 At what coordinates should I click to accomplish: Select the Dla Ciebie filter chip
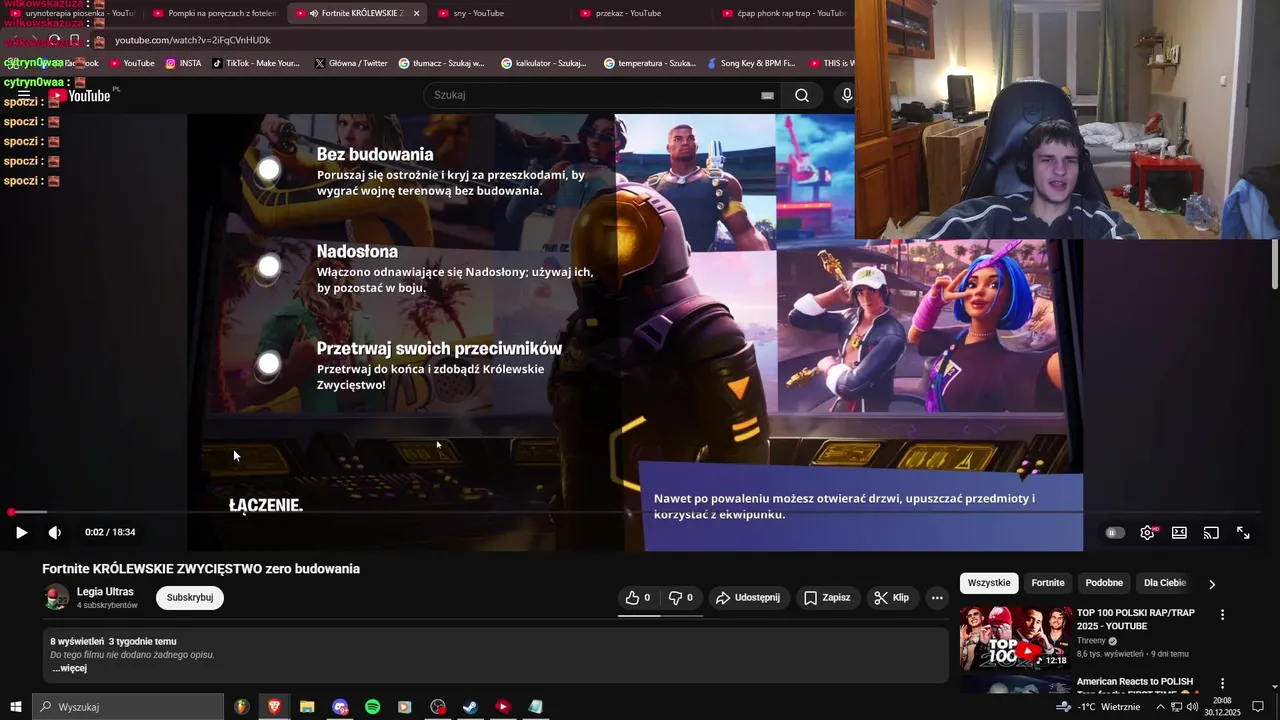coord(1165,583)
